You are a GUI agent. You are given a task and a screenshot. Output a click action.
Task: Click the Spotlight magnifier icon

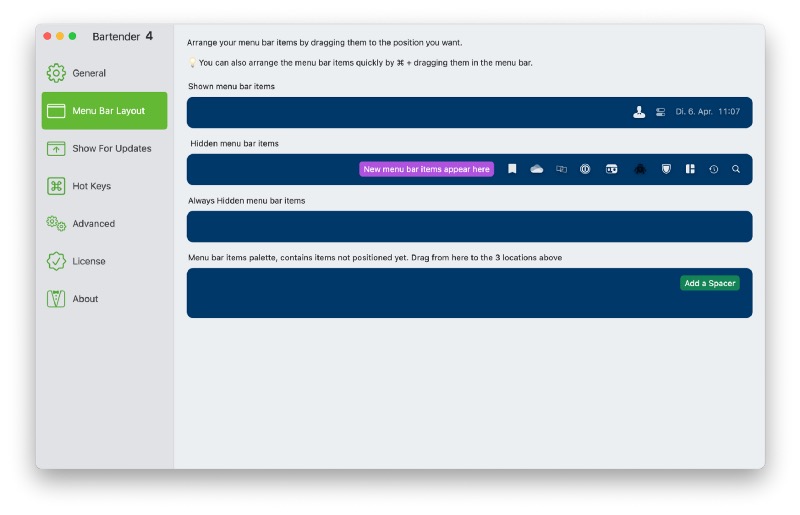click(x=736, y=169)
